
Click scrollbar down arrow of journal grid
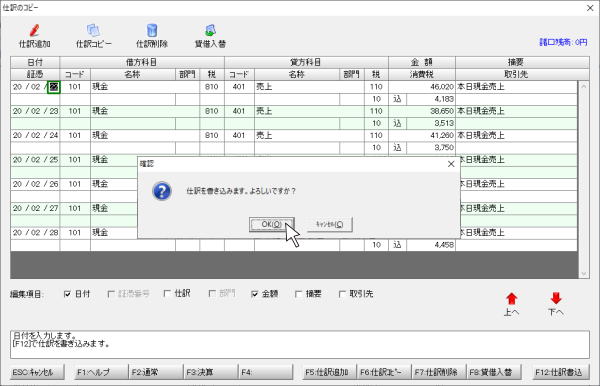(584, 274)
